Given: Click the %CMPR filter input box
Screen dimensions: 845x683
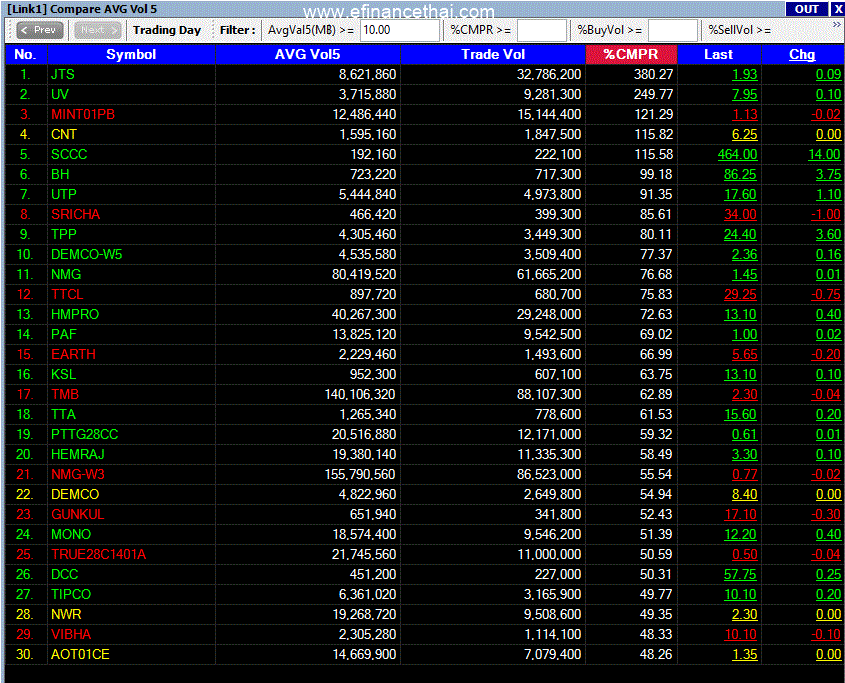Looking at the screenshot, I should click(542, 30).
